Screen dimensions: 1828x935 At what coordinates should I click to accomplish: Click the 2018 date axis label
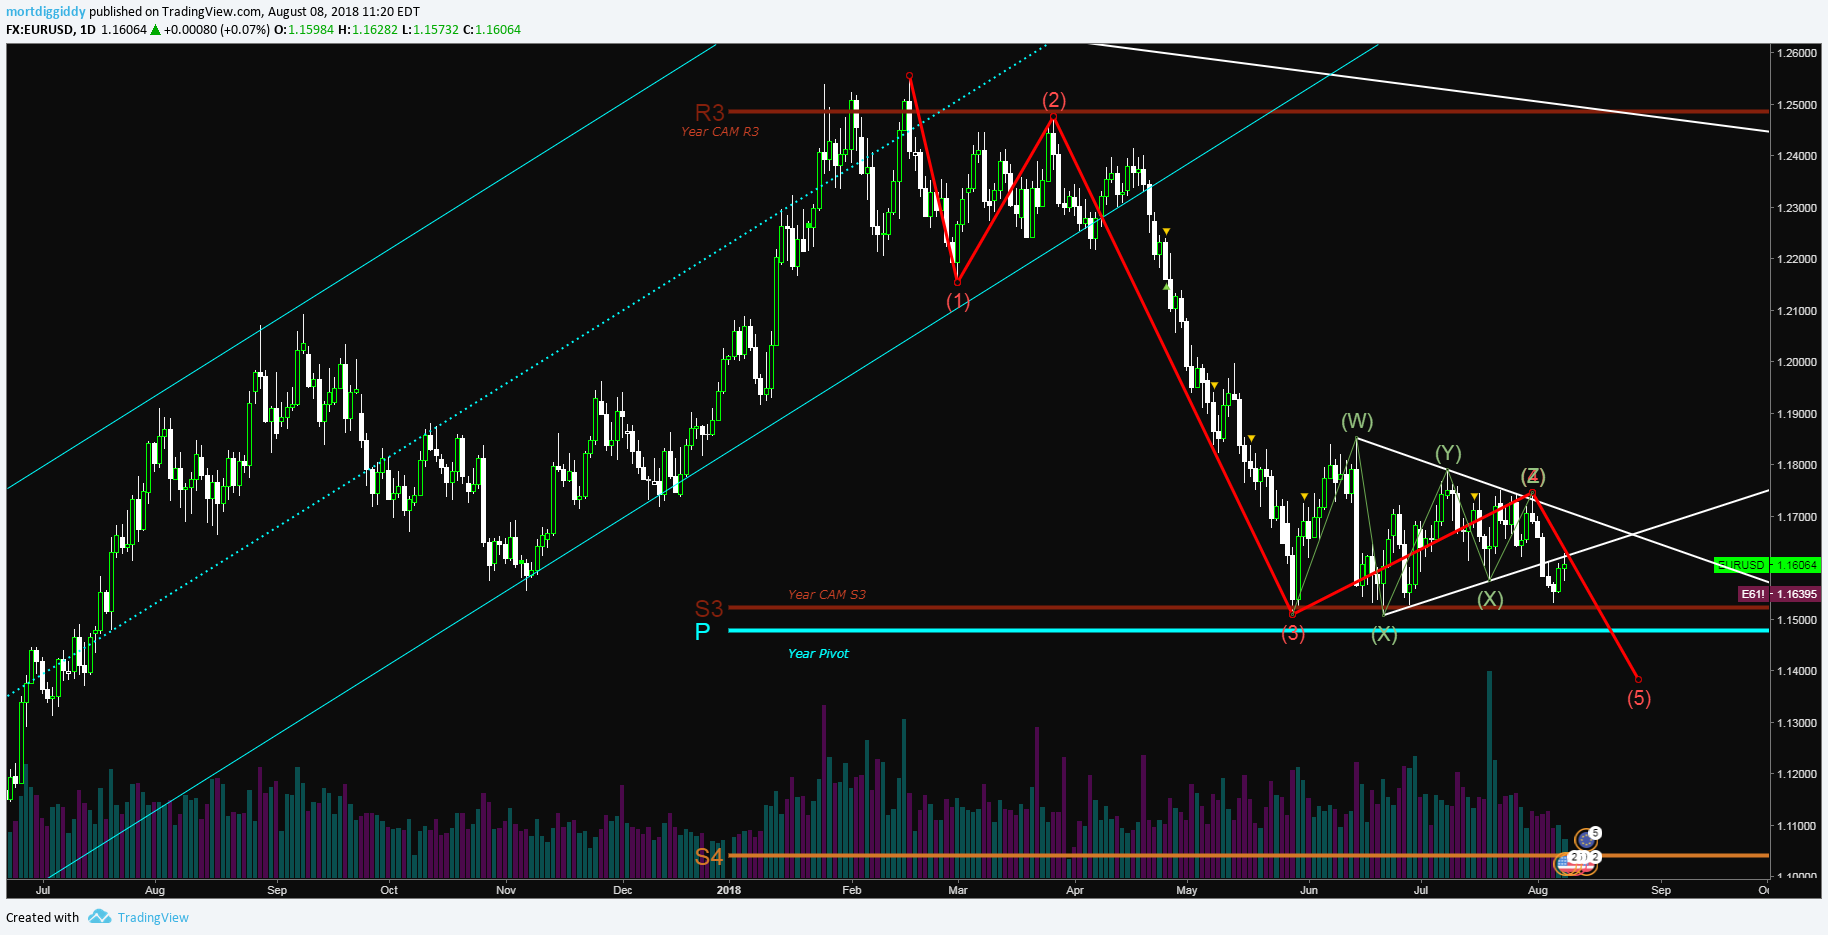pos(729,890)
